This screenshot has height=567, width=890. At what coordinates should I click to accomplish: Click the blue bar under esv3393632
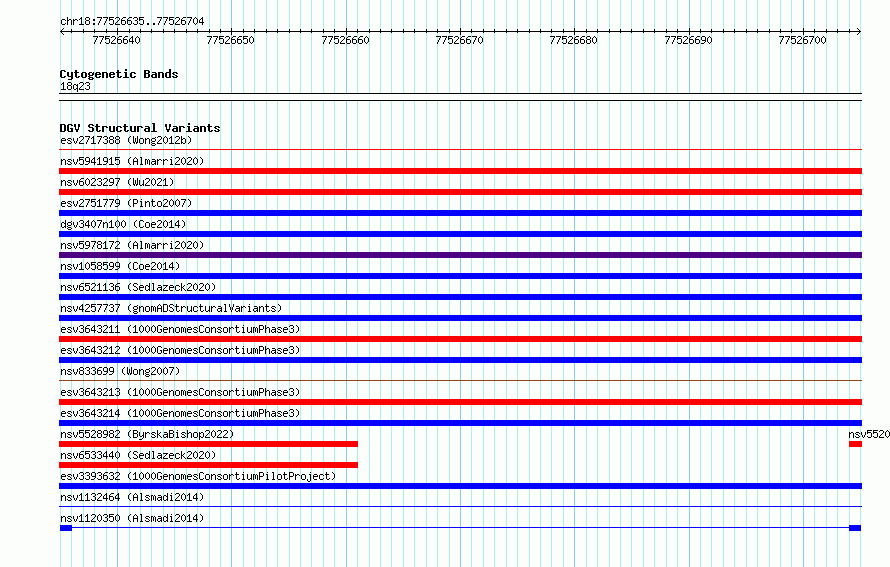click(x=460, y=486)
